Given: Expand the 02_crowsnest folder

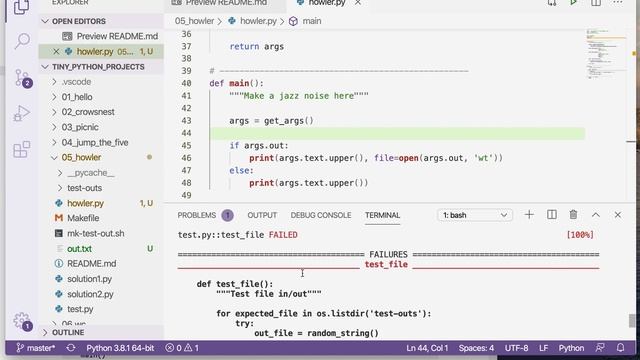Looking at the screenshot, I should [88, 112].
